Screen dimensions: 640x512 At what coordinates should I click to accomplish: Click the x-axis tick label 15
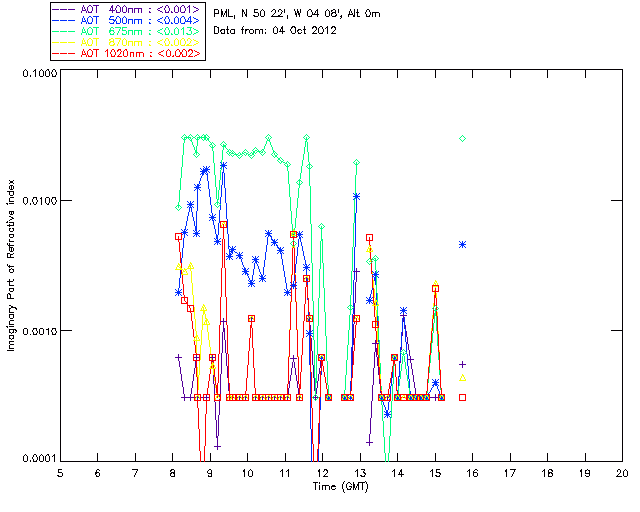click(x=435, y=473)
